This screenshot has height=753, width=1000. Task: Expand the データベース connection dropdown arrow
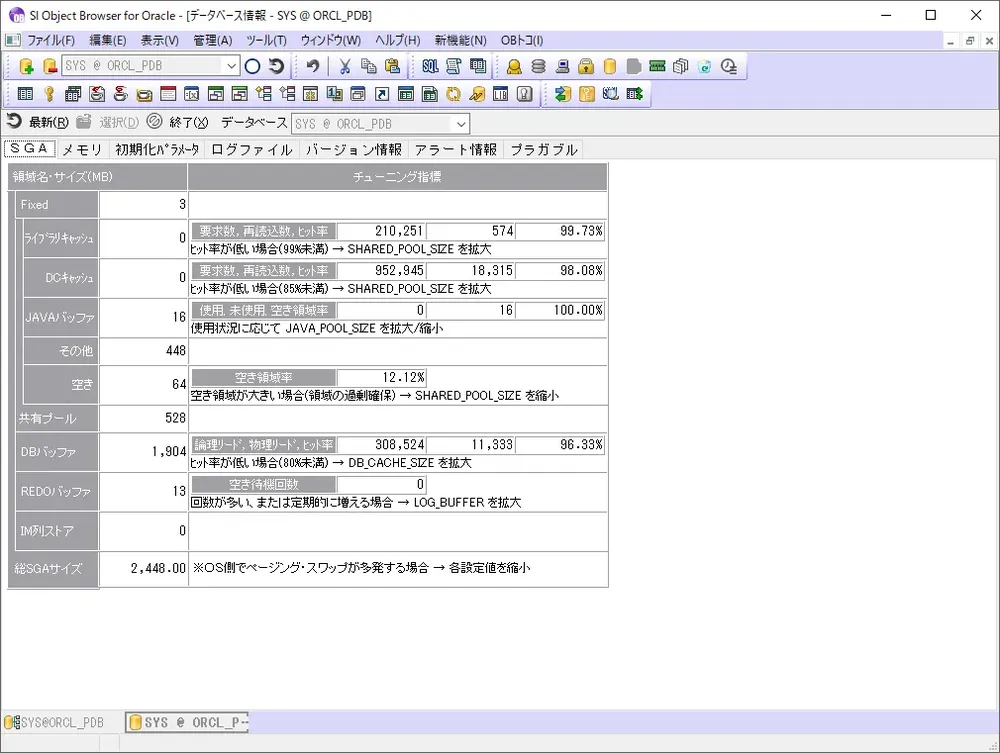(461, 124)
